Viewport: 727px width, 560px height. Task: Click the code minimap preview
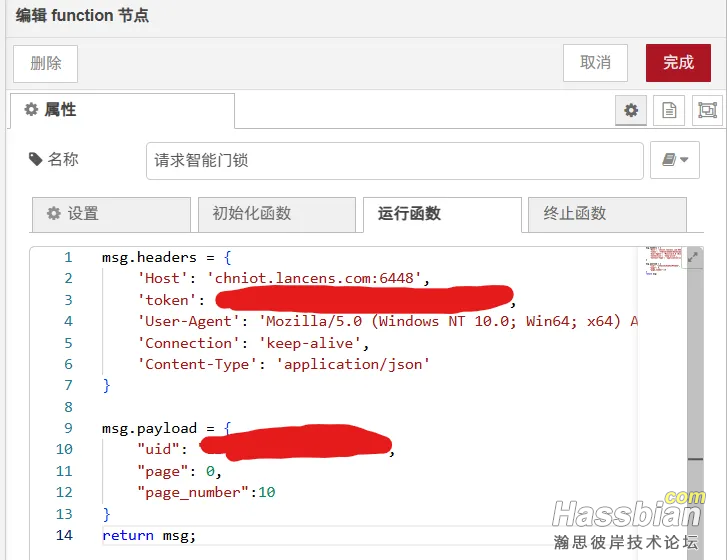(x=663, y=261)
